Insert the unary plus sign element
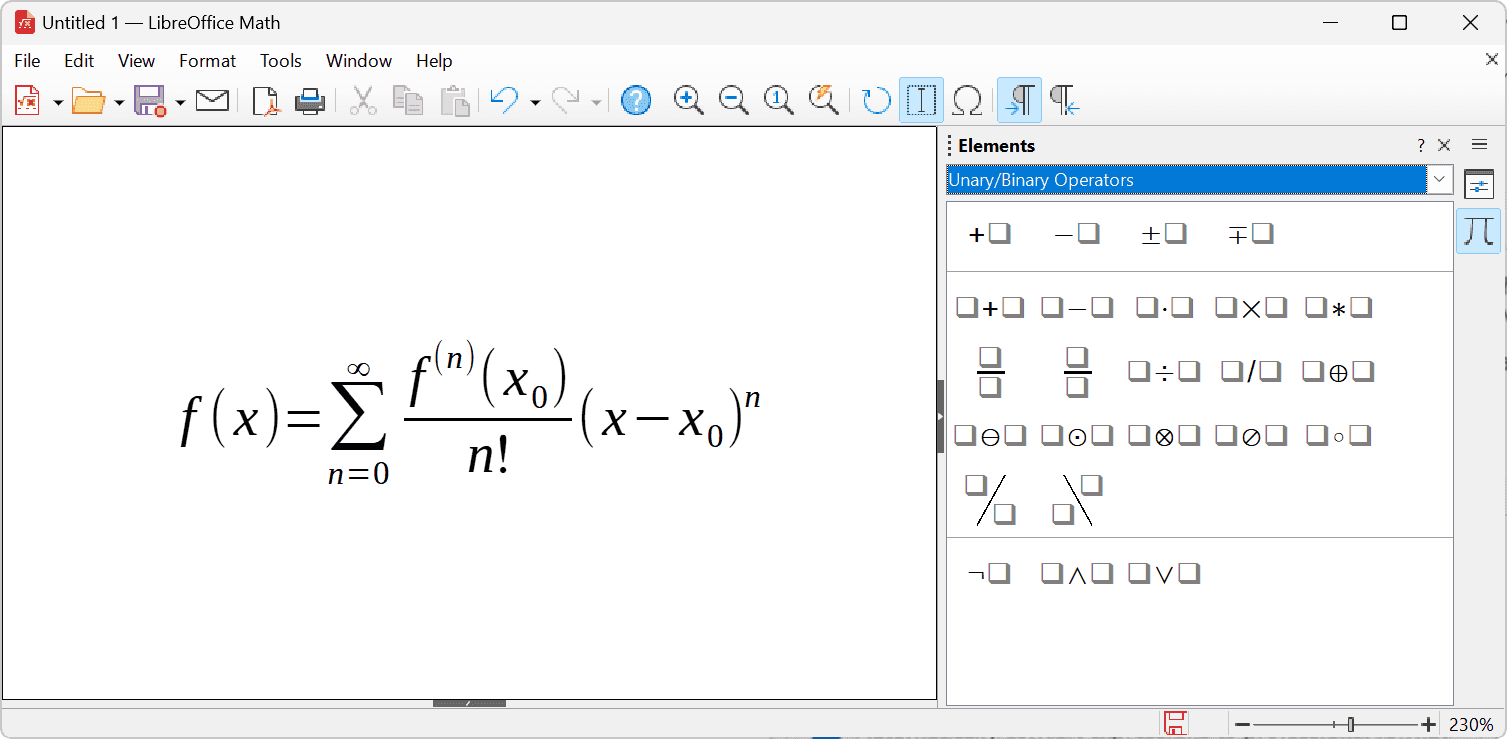 click(x=990, y=235)
